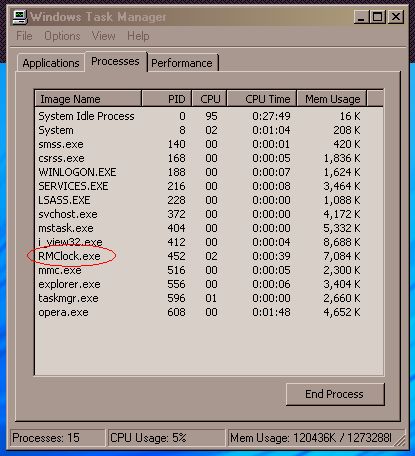
Task: Maximize the Task Manager window
Action: 378,17
